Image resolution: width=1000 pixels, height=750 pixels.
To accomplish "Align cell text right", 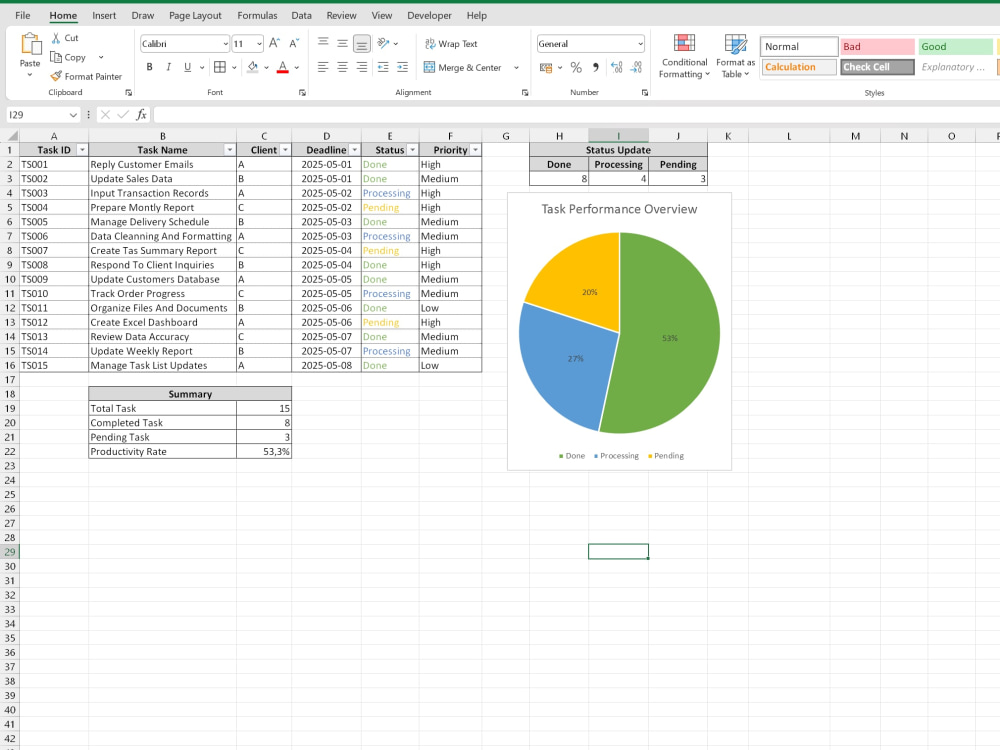I will point(362,67).
